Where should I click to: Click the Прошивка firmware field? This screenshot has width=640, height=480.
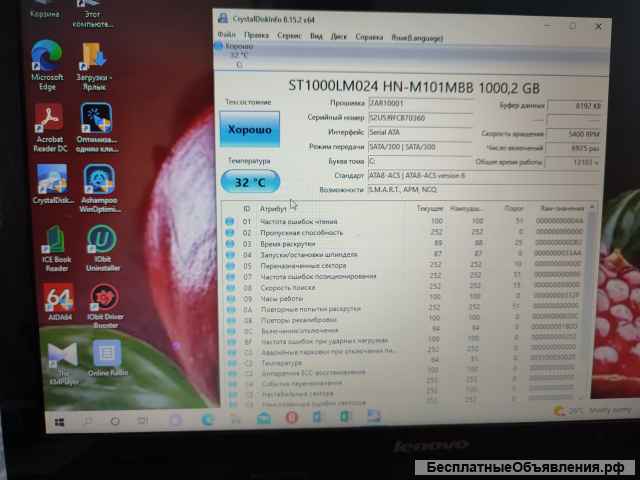pos(420,103)
